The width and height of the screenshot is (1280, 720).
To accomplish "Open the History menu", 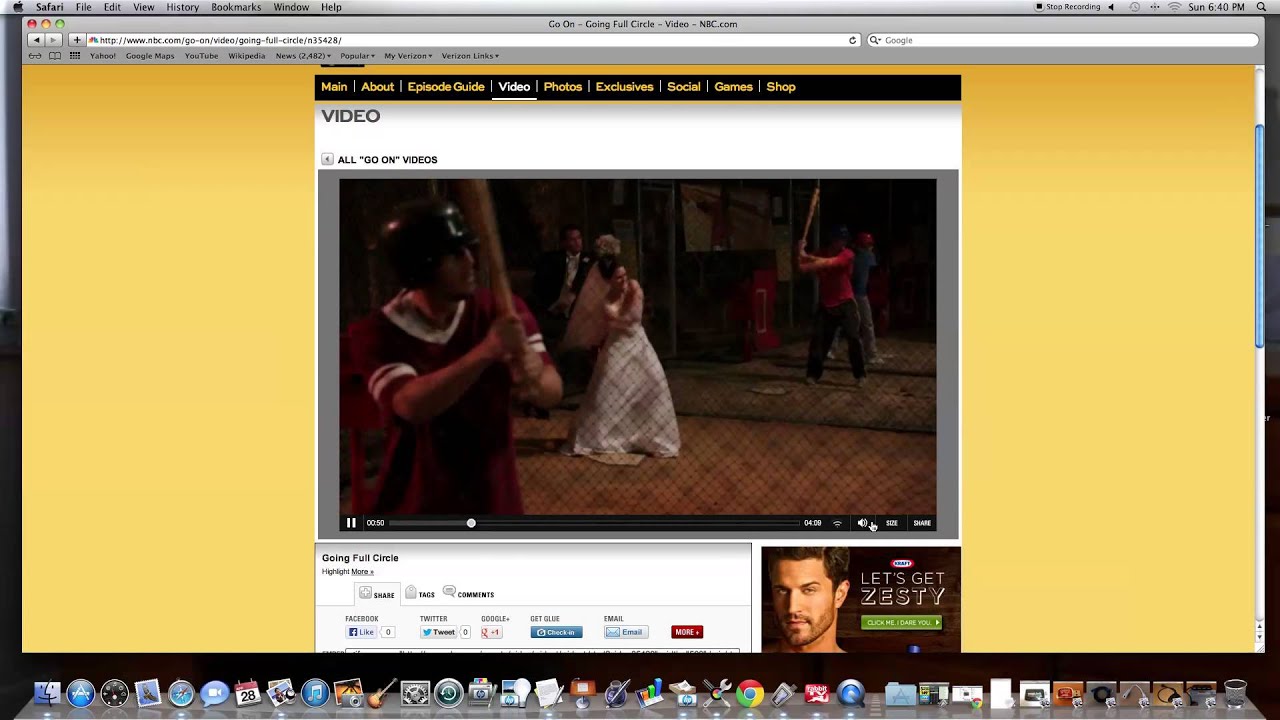I will click(x=183, y=7).
